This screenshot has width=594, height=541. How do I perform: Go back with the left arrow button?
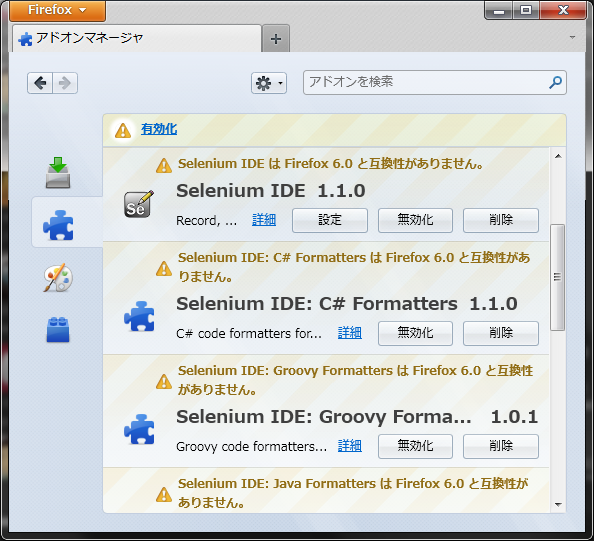[40, 83]
